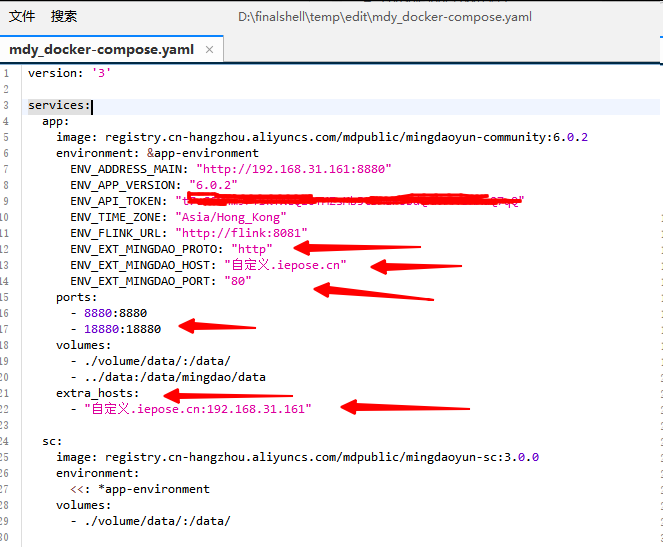The height and width of the screenshot is (547, 663).
Task: Click the ENV_EXT_MINGDAO_PROTO http value
Action: click(251, 248)
